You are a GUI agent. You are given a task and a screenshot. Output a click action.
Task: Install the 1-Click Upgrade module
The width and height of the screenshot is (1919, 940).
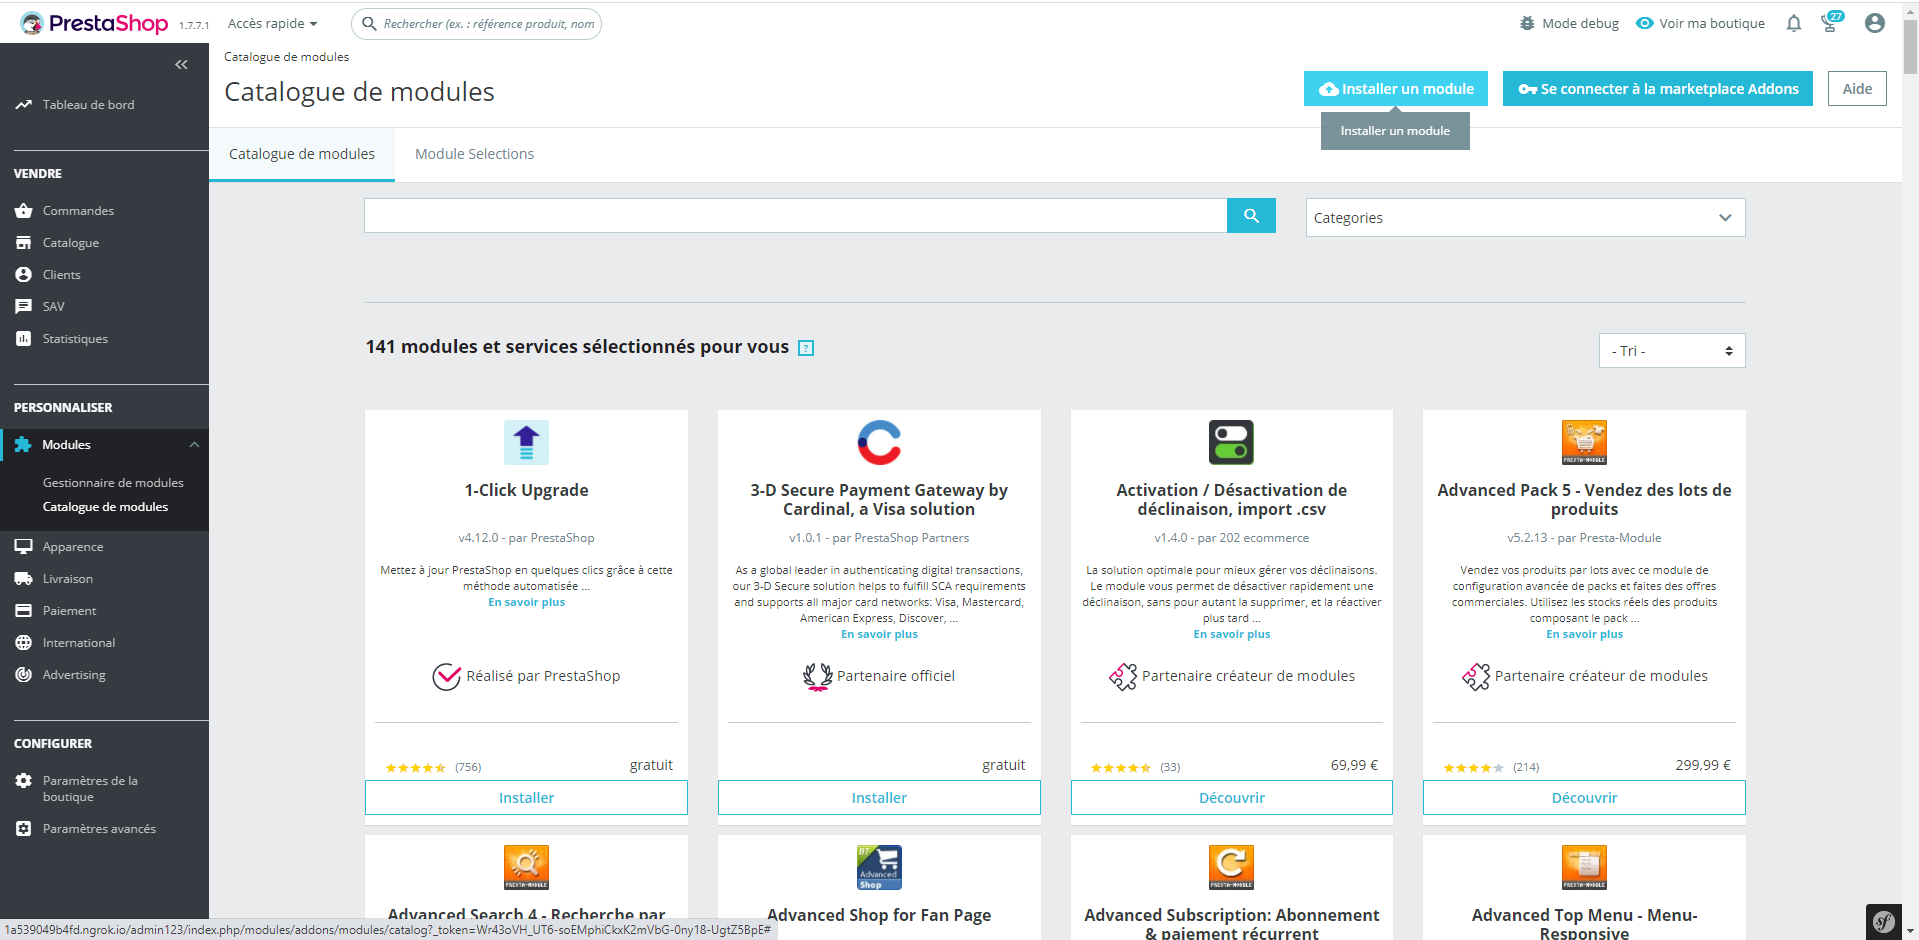coord(526,797)
